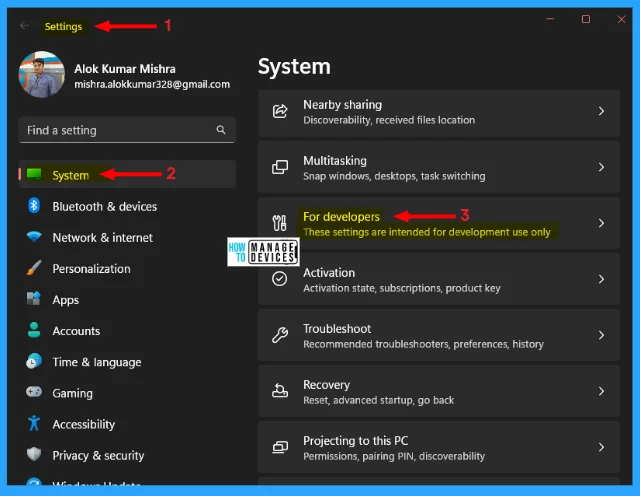This screenshot has height=496, width=640.
Task: Click Projecting to this PC title
Action: coord(356,441)
